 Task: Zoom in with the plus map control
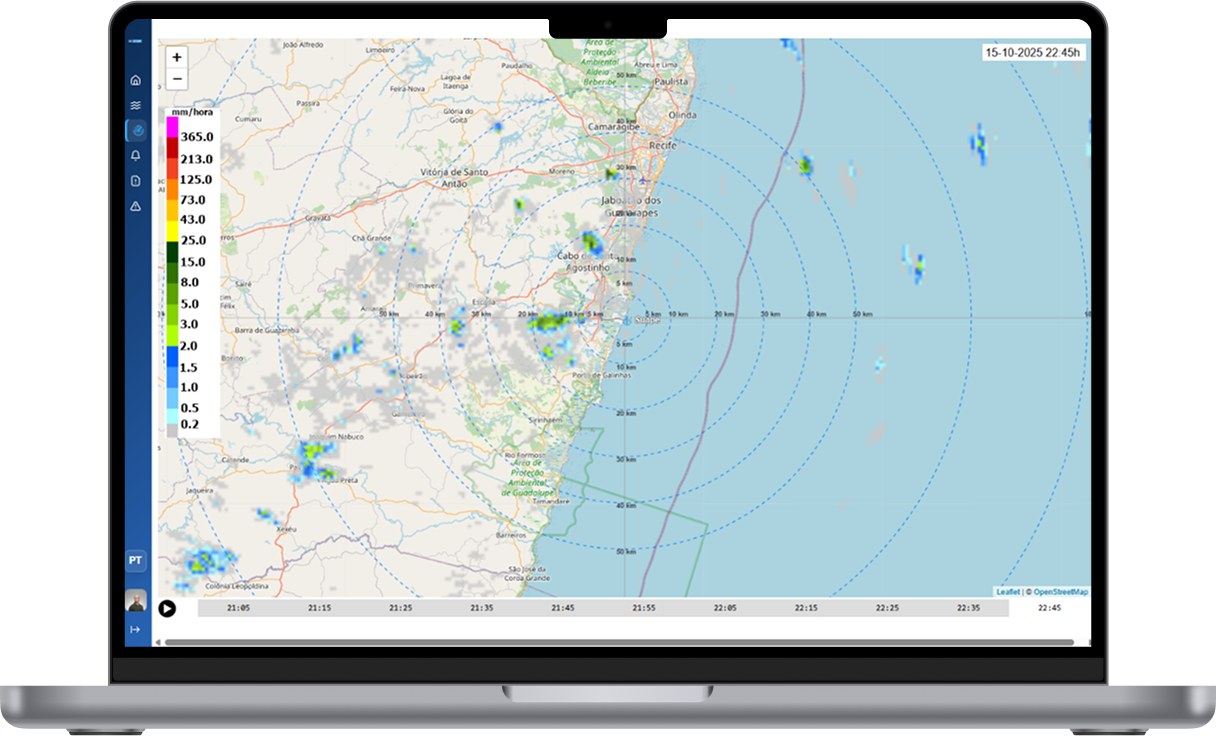tap(176, 57)
